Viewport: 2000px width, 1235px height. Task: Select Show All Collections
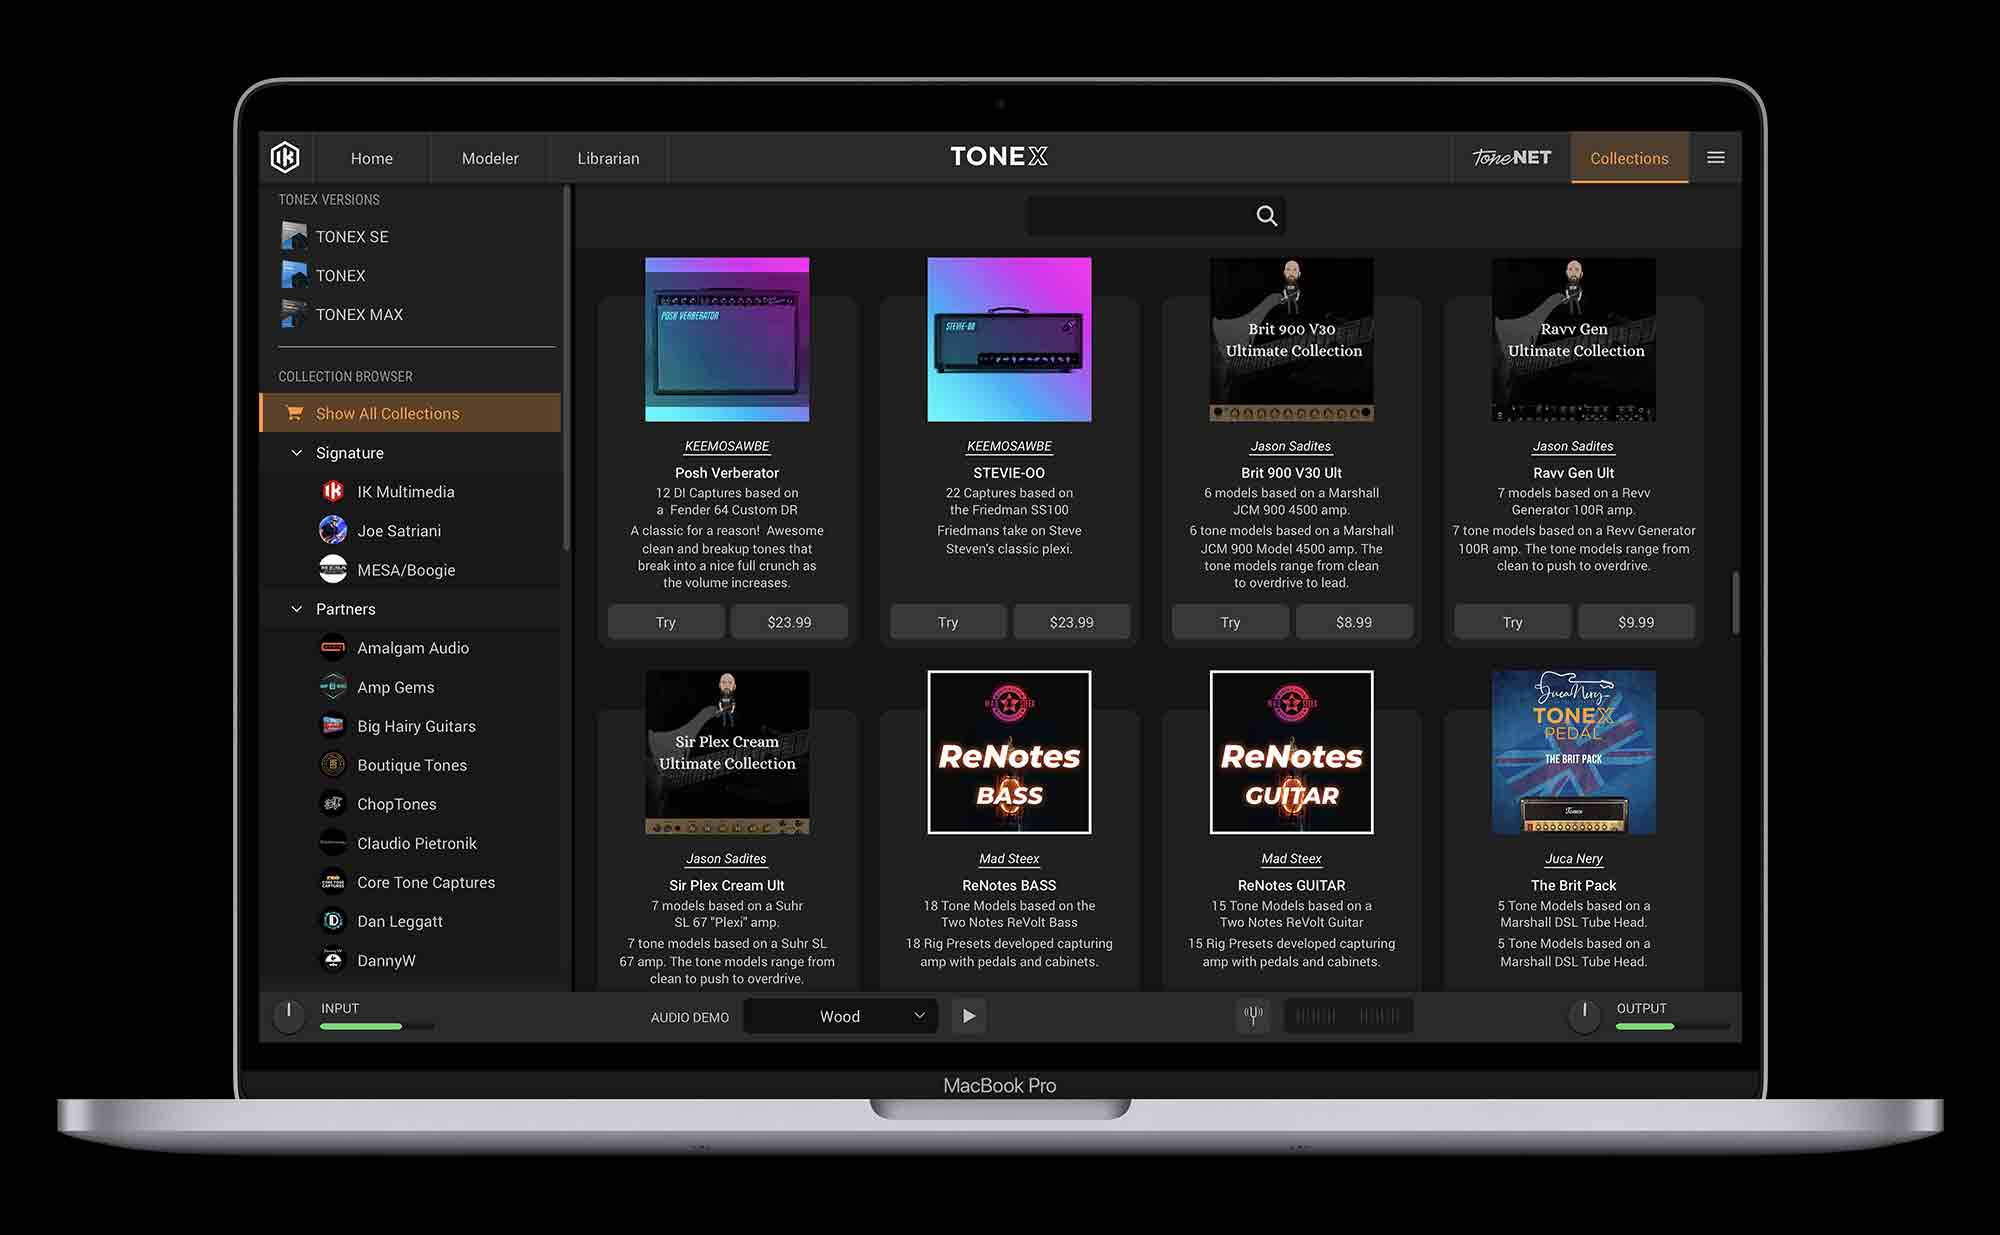coord(410,413)
